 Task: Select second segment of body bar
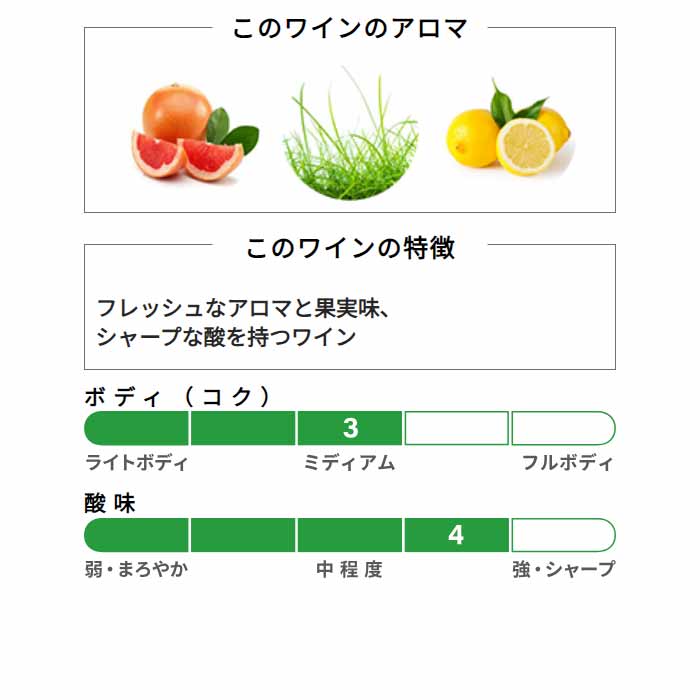click(243, 428)
